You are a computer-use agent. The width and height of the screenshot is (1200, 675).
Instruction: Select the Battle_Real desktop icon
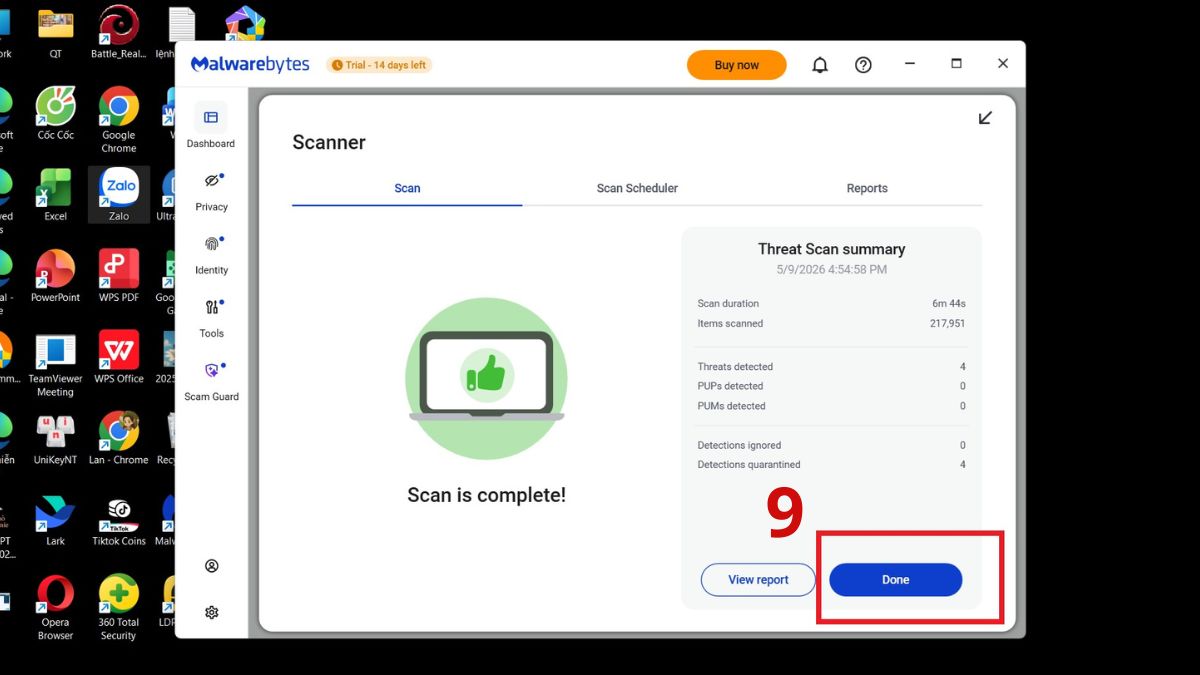point(119,32)
